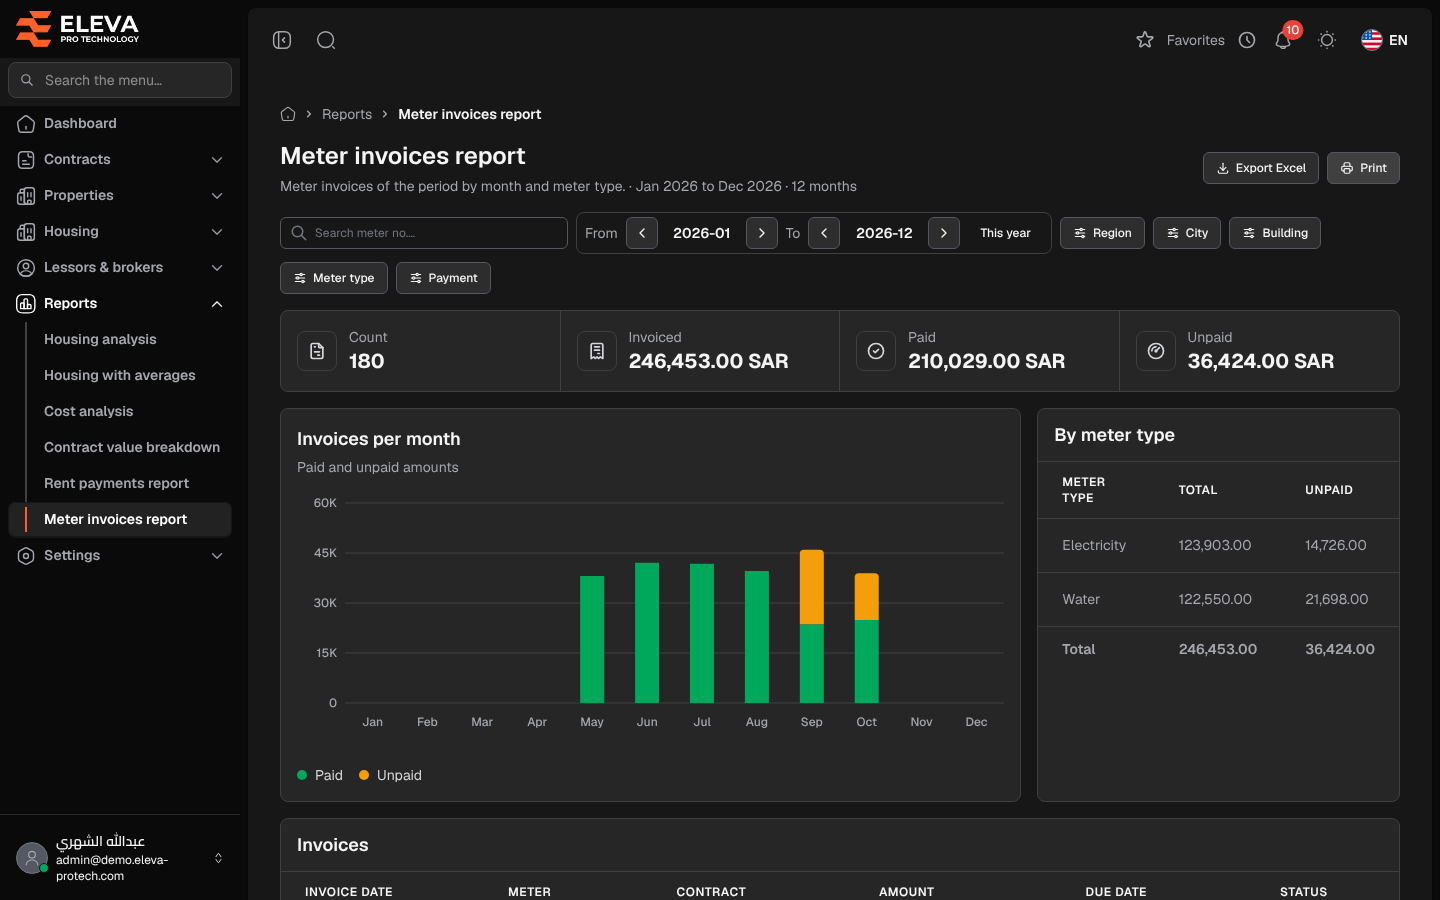Click the Print button
This screenshot has width=1440, height=900.
[x=1363, y=168]
